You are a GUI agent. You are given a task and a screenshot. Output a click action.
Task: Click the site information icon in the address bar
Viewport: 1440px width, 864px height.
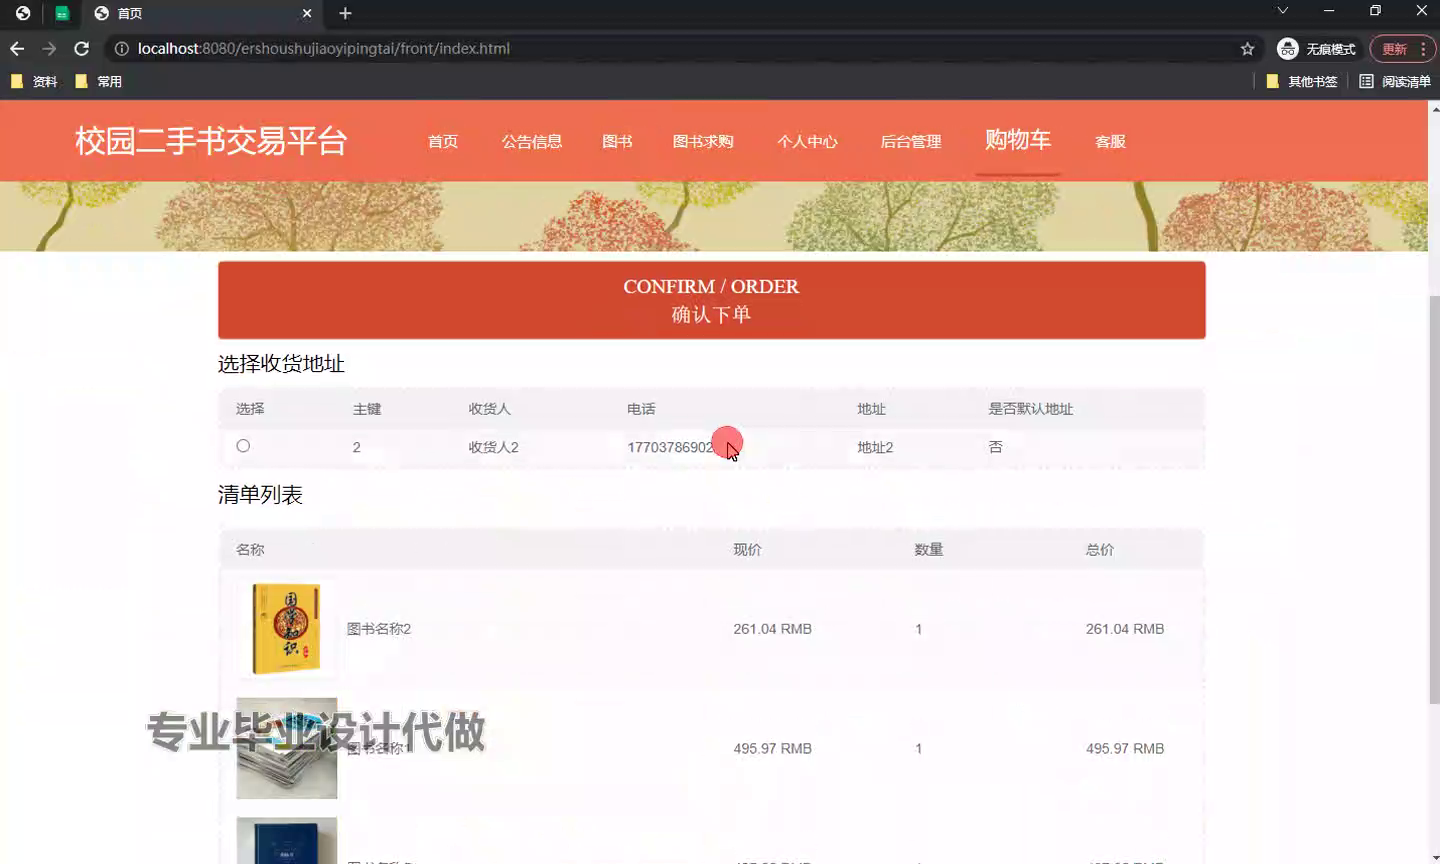click(x=121, y=48)
